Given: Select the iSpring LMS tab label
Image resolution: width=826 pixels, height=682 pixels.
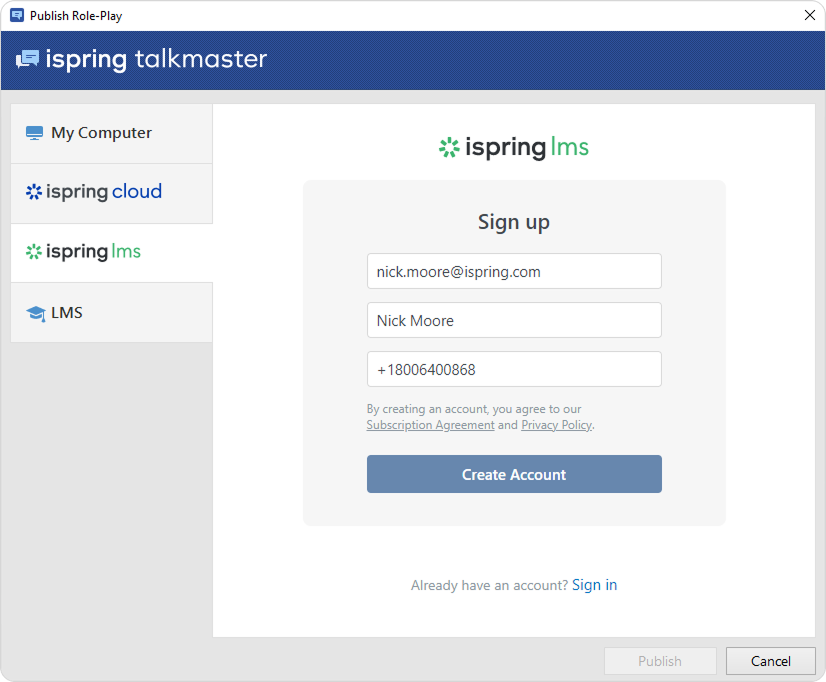Looking at the screenshot, I should pyautogui.click(x=93, y=252).
